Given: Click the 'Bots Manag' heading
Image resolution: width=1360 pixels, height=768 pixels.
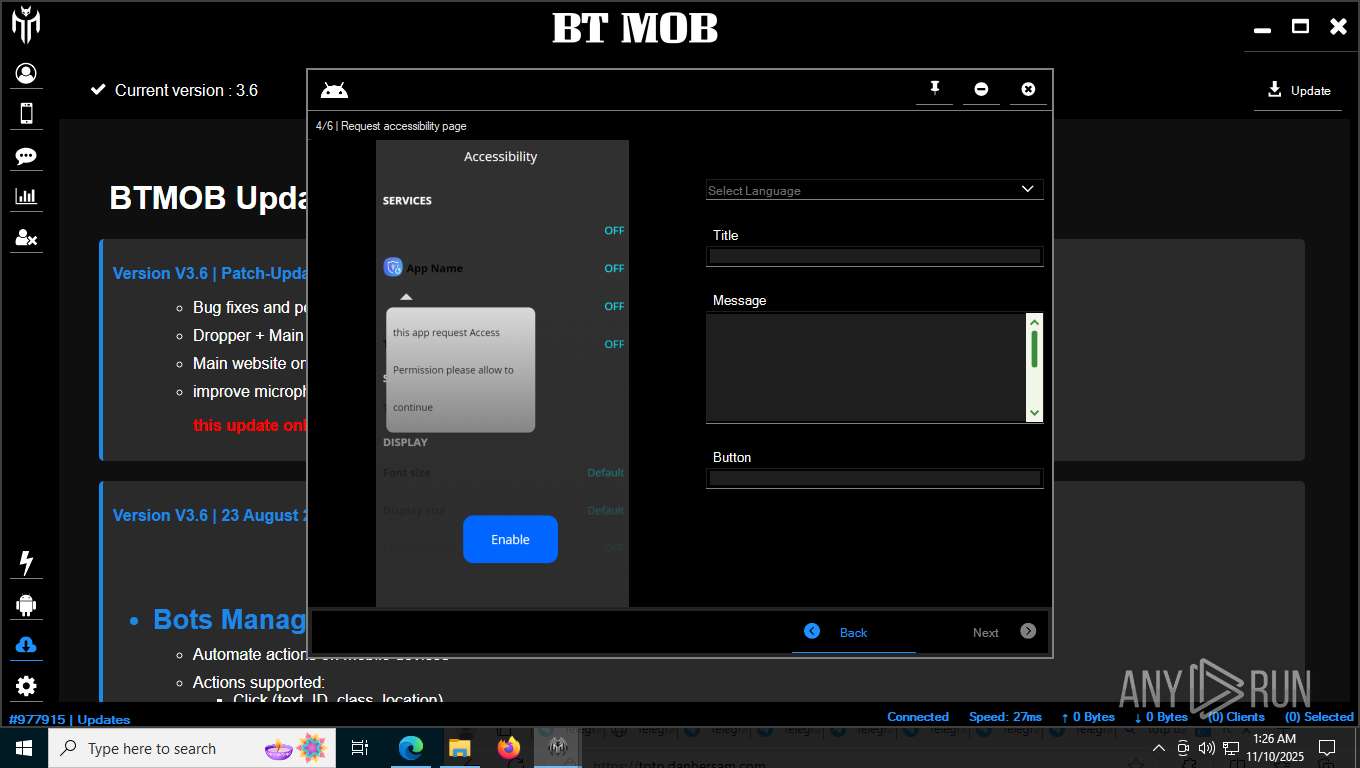Looking at the screenshot, I should click(230, 619).
